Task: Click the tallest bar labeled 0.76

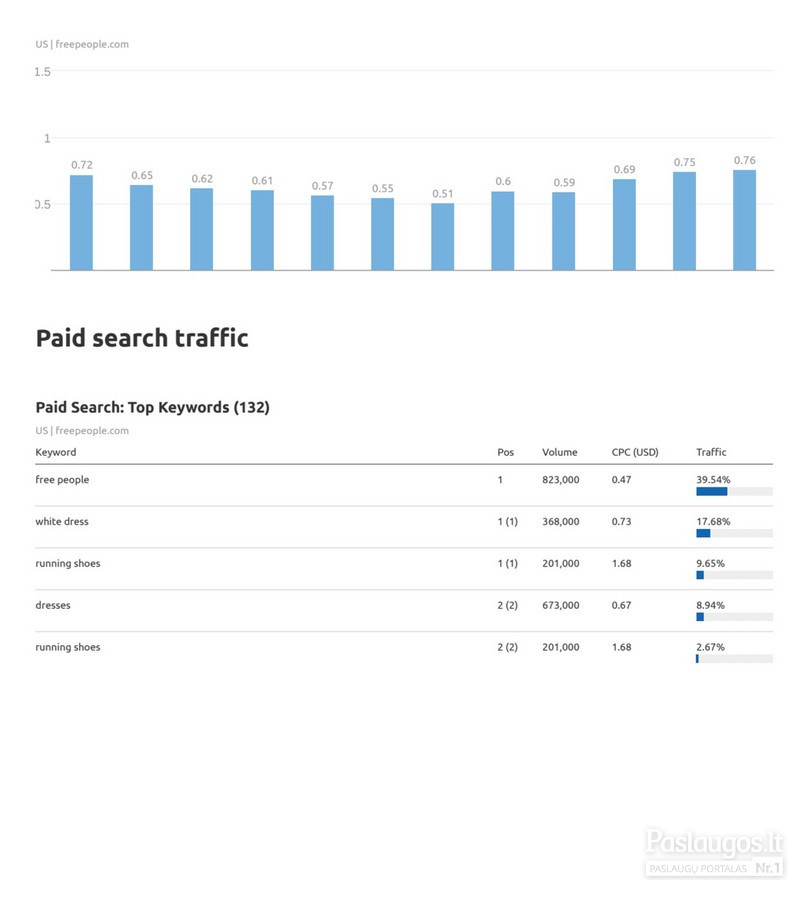Action: click(744, 220)
